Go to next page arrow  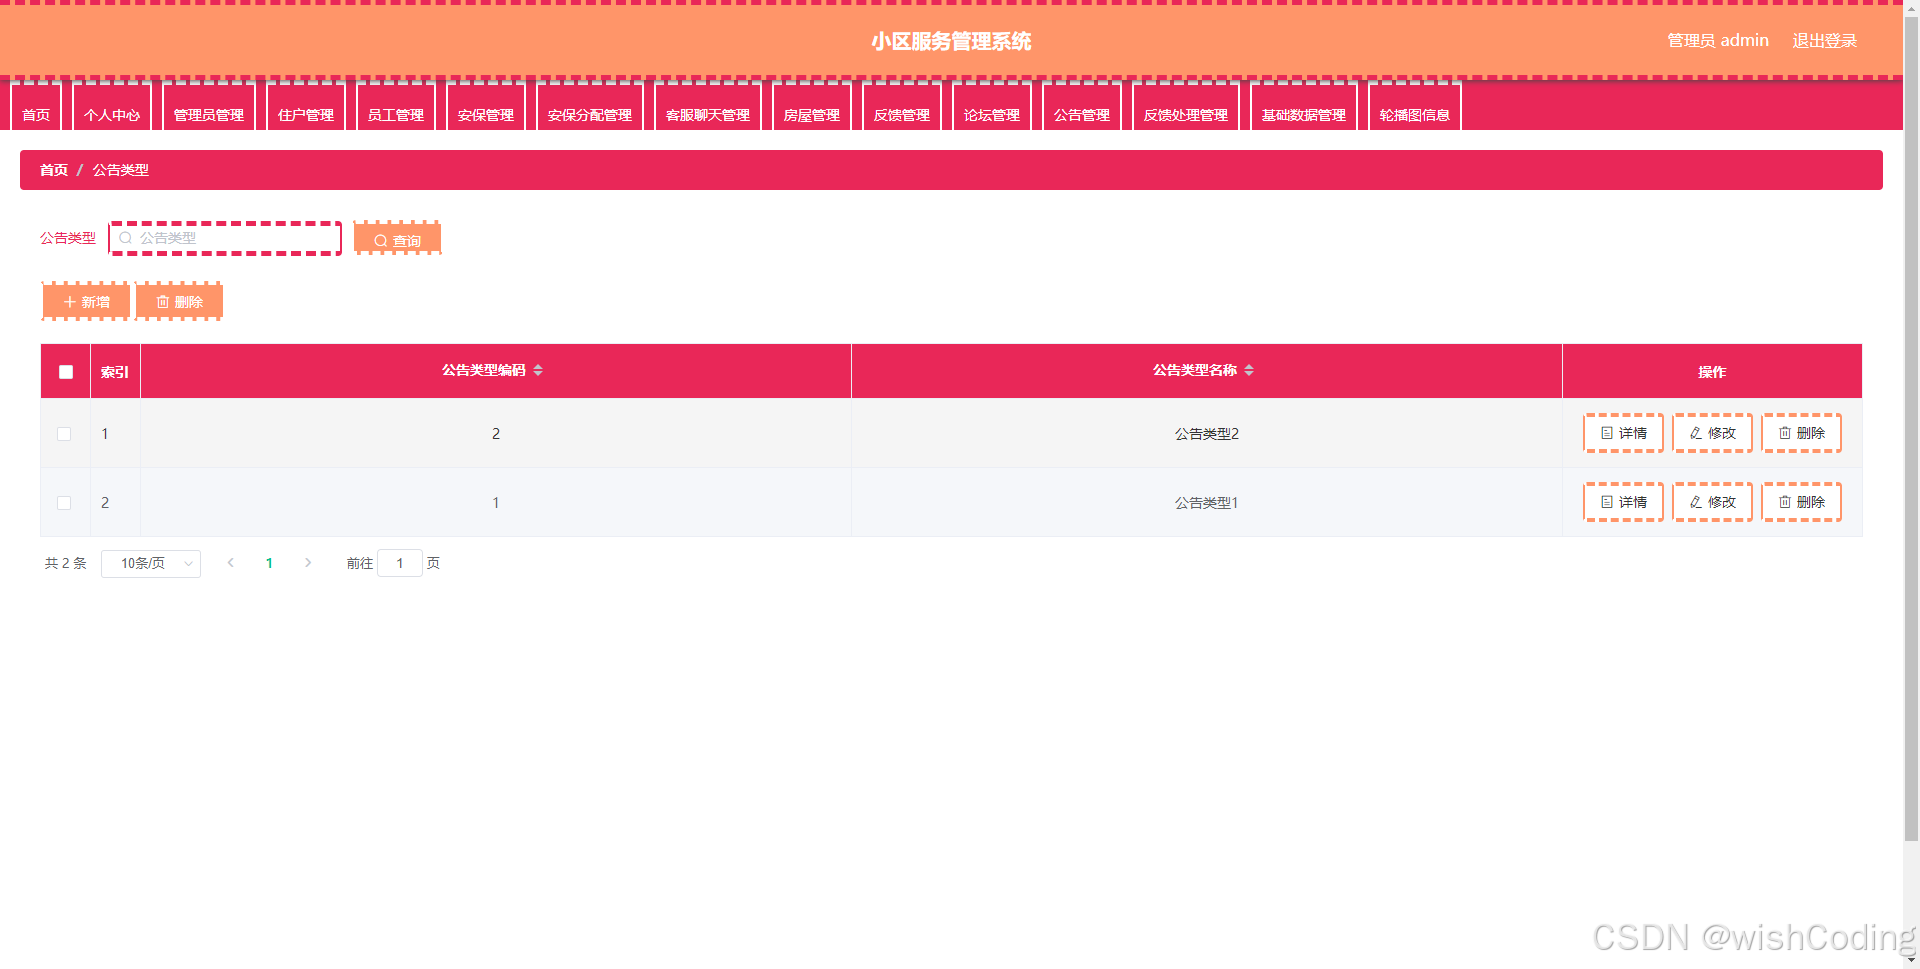308,563
